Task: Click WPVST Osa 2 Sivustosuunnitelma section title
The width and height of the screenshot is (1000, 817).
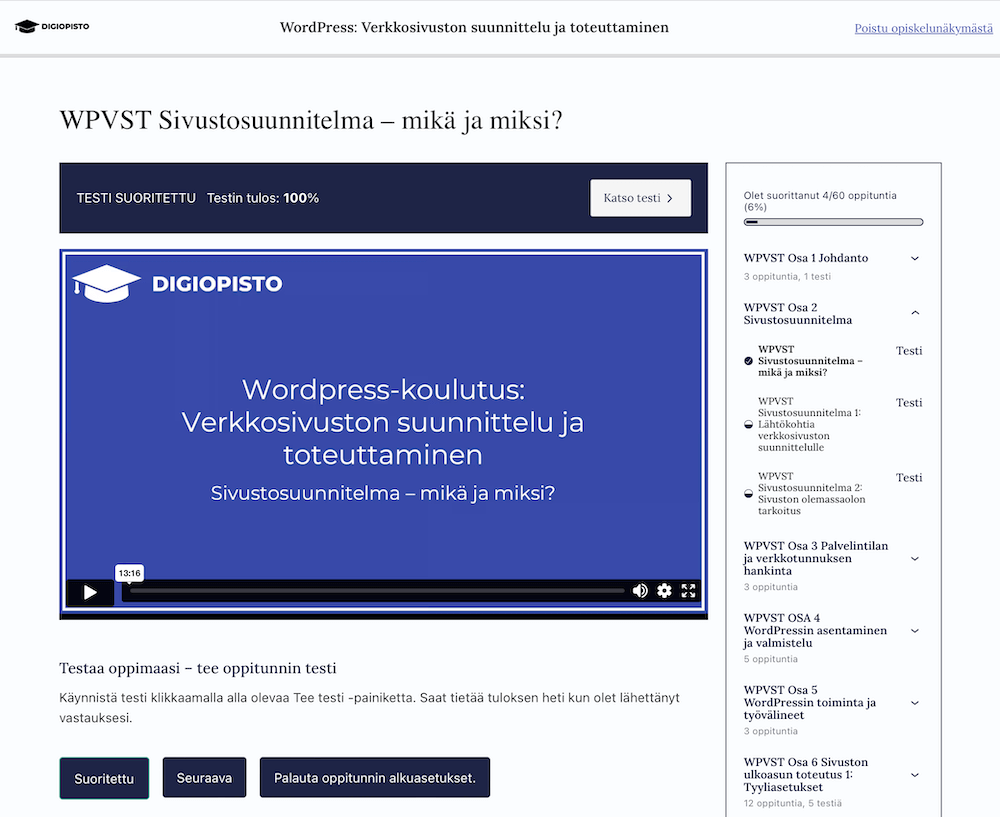Action: pos(798,313)
